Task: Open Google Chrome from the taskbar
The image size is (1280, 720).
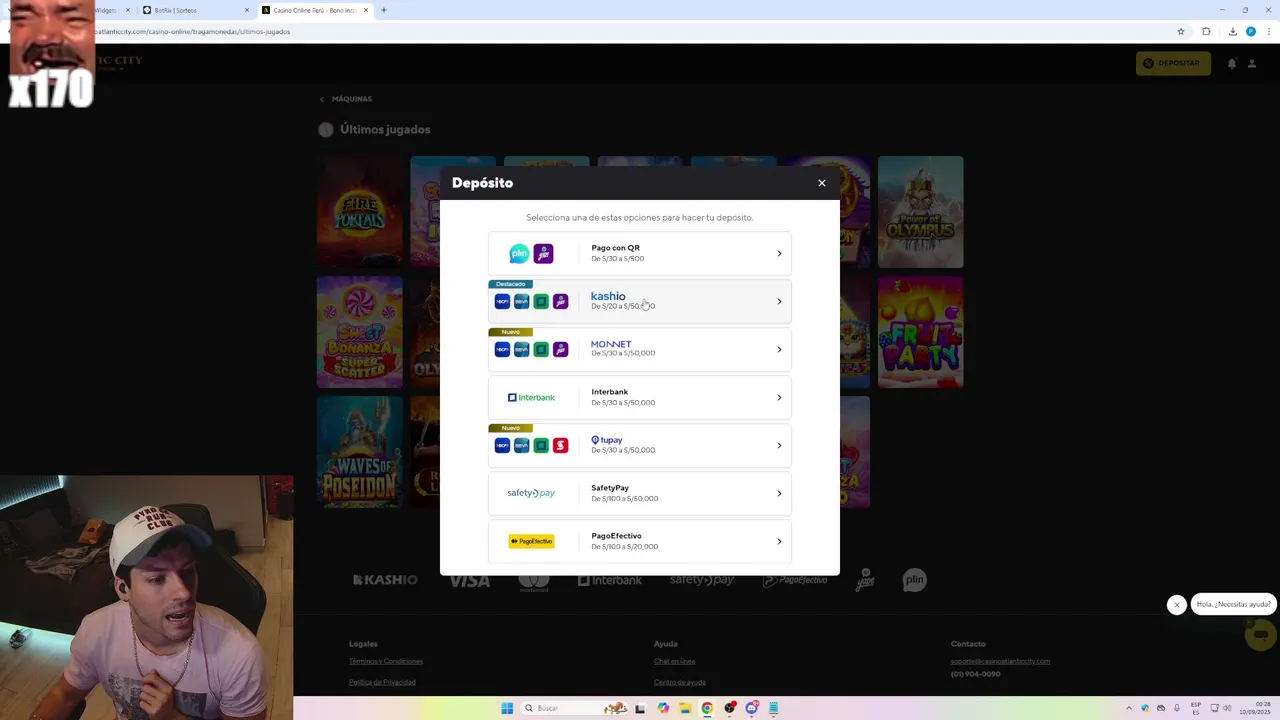Action: coord(707,708)
